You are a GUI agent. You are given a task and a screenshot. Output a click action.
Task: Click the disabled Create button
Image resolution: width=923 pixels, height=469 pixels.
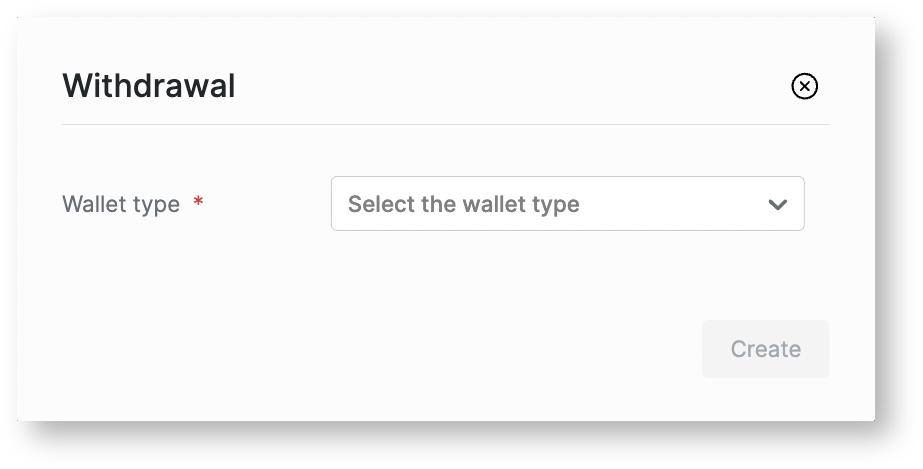pyautogui.click(x=765, y=349)
